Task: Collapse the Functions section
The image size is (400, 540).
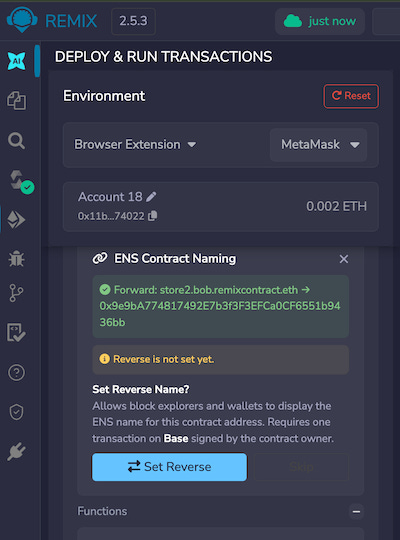Action: click(x=356, y=511)
